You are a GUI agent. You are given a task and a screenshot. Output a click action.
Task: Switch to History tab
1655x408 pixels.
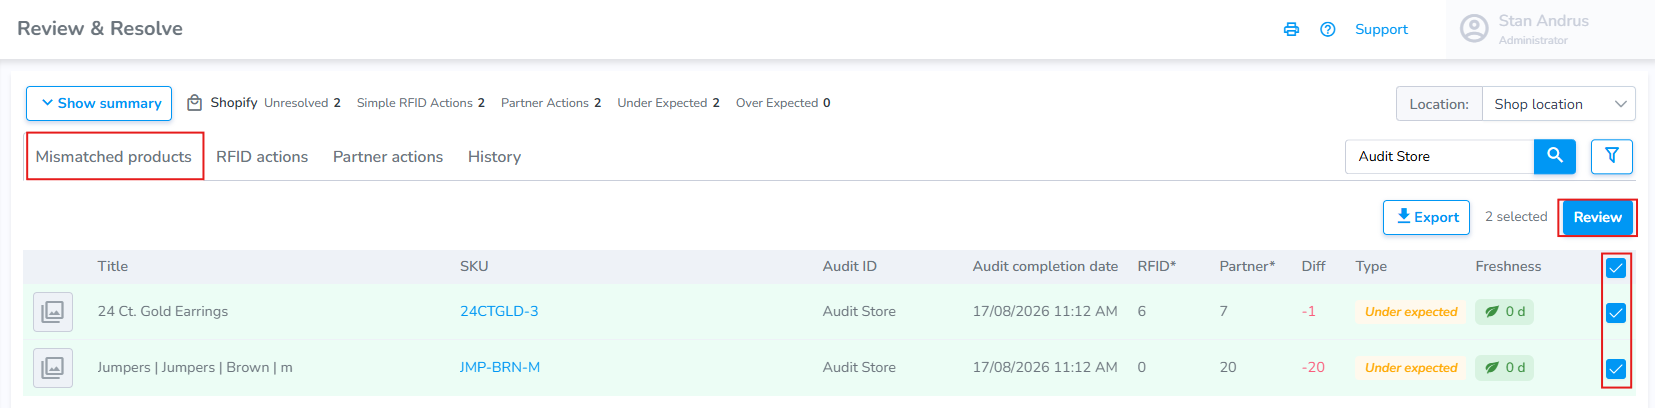494,156
